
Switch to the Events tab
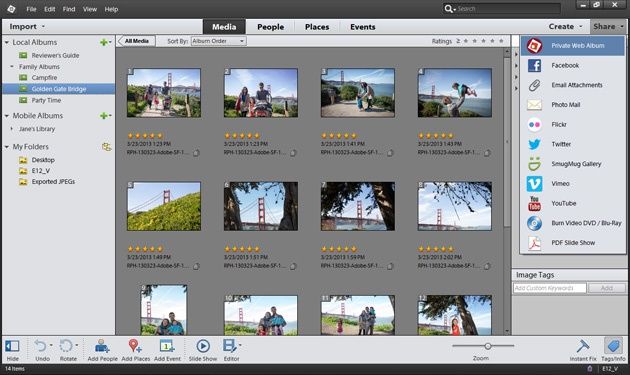(362, 27)
